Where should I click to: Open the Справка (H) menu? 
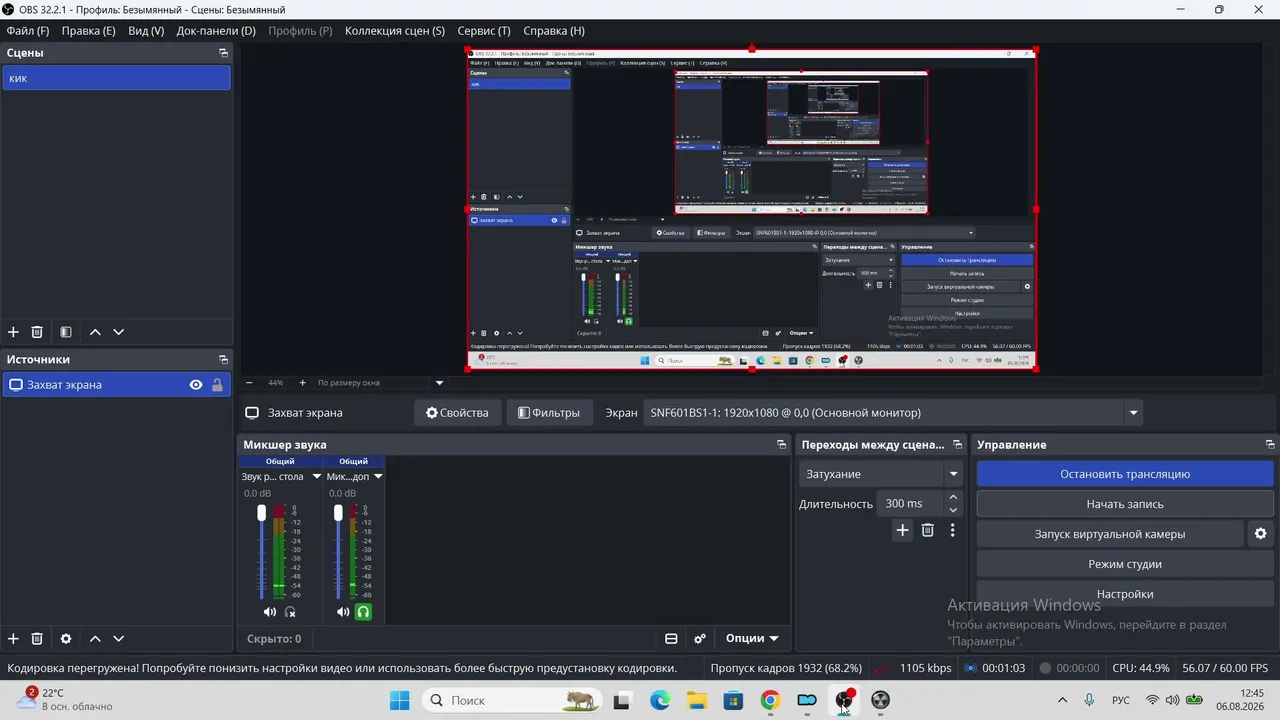tap(554, 31)
